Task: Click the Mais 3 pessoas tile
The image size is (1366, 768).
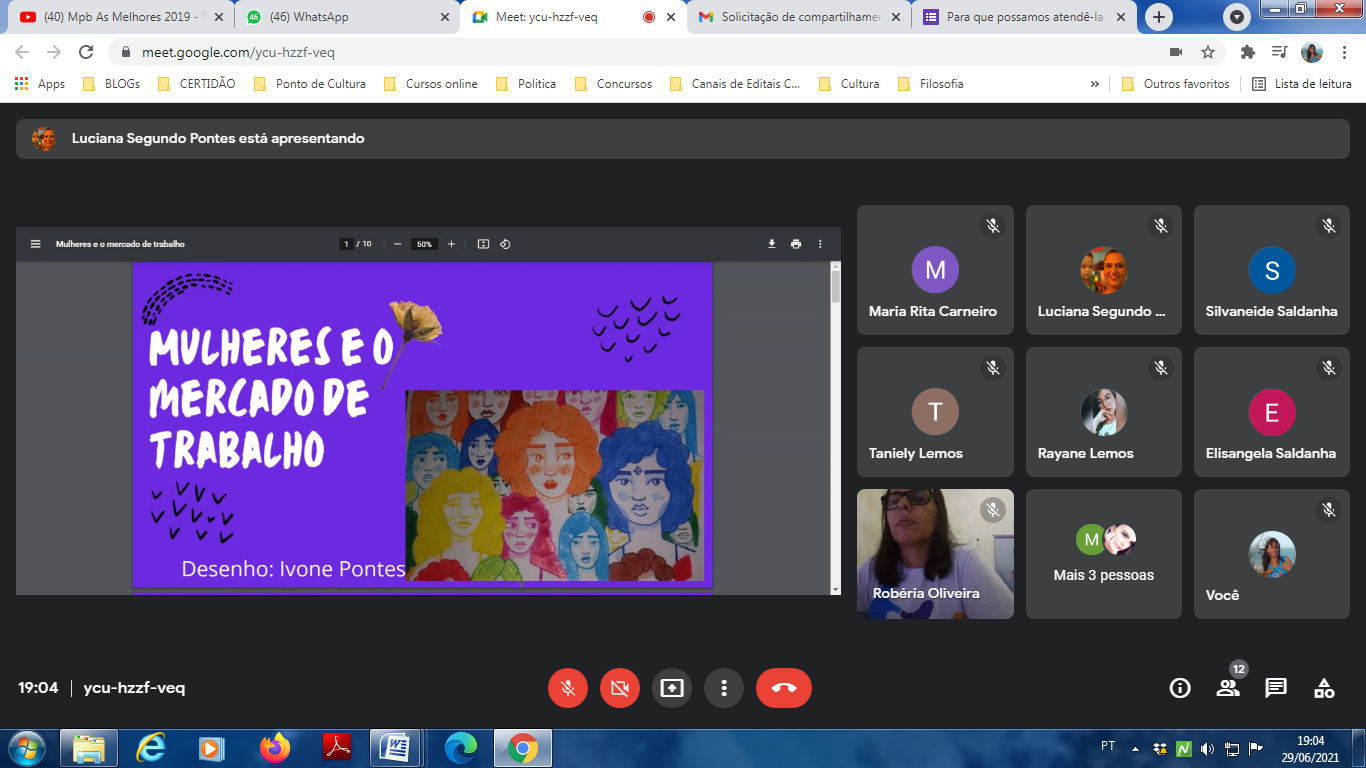Action: [x=1103, y=553]
